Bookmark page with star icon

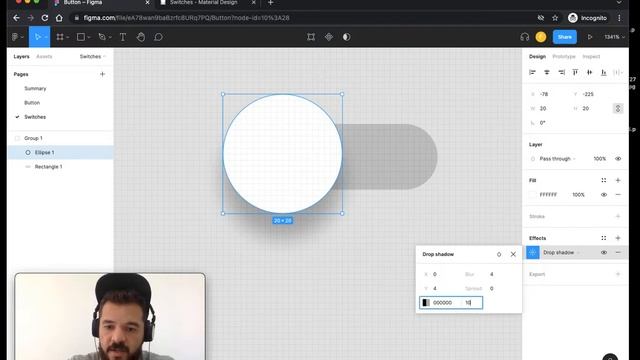(x=555, y=18)
